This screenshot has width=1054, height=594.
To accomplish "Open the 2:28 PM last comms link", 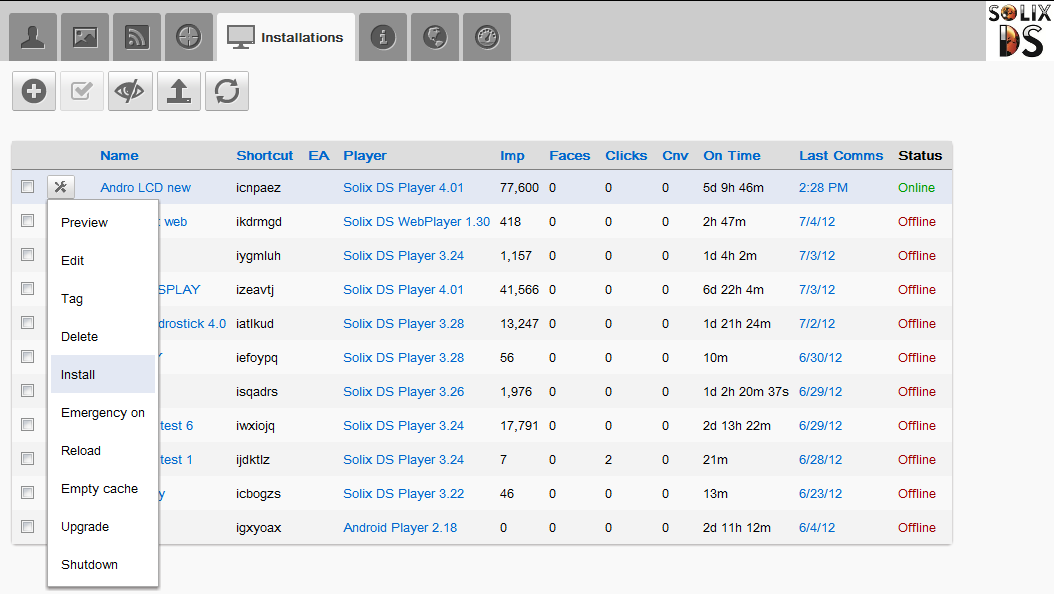I will (x=823, y=187).
